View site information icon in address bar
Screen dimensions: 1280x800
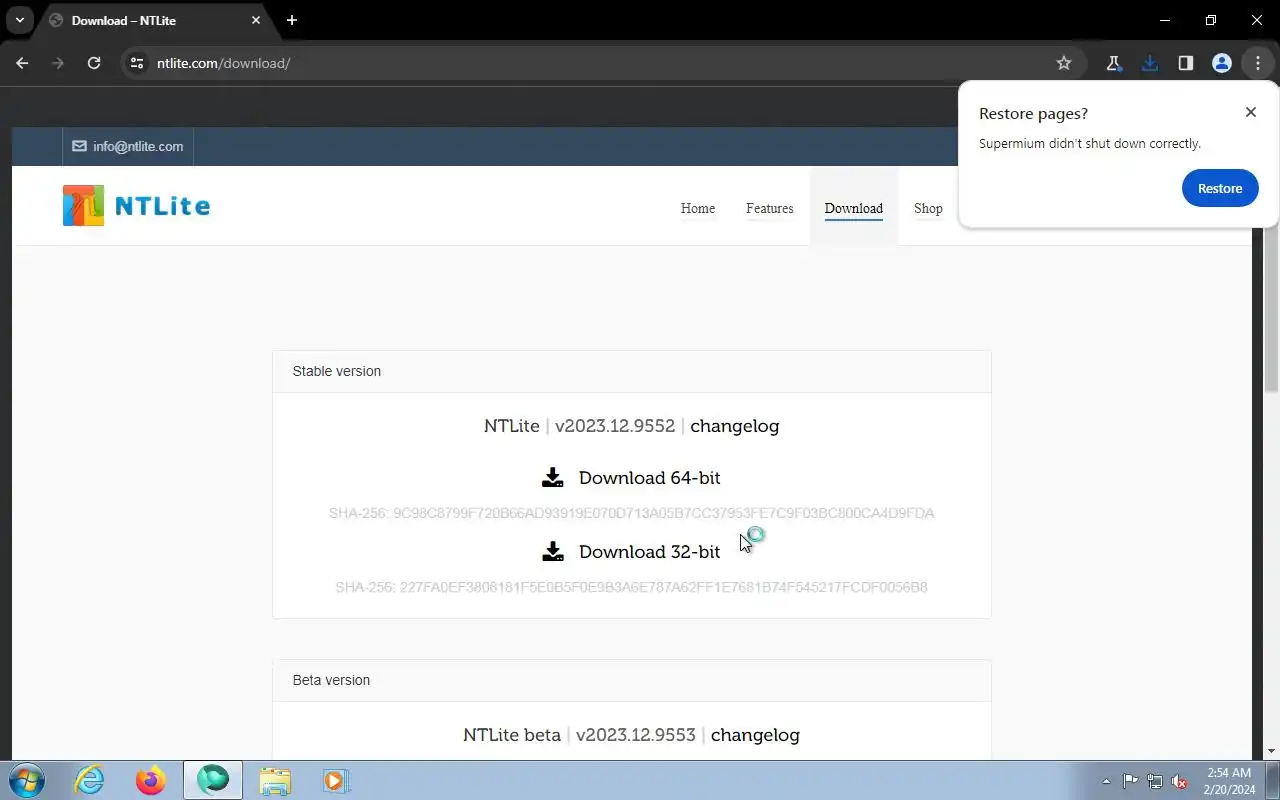tap(138, 63)
